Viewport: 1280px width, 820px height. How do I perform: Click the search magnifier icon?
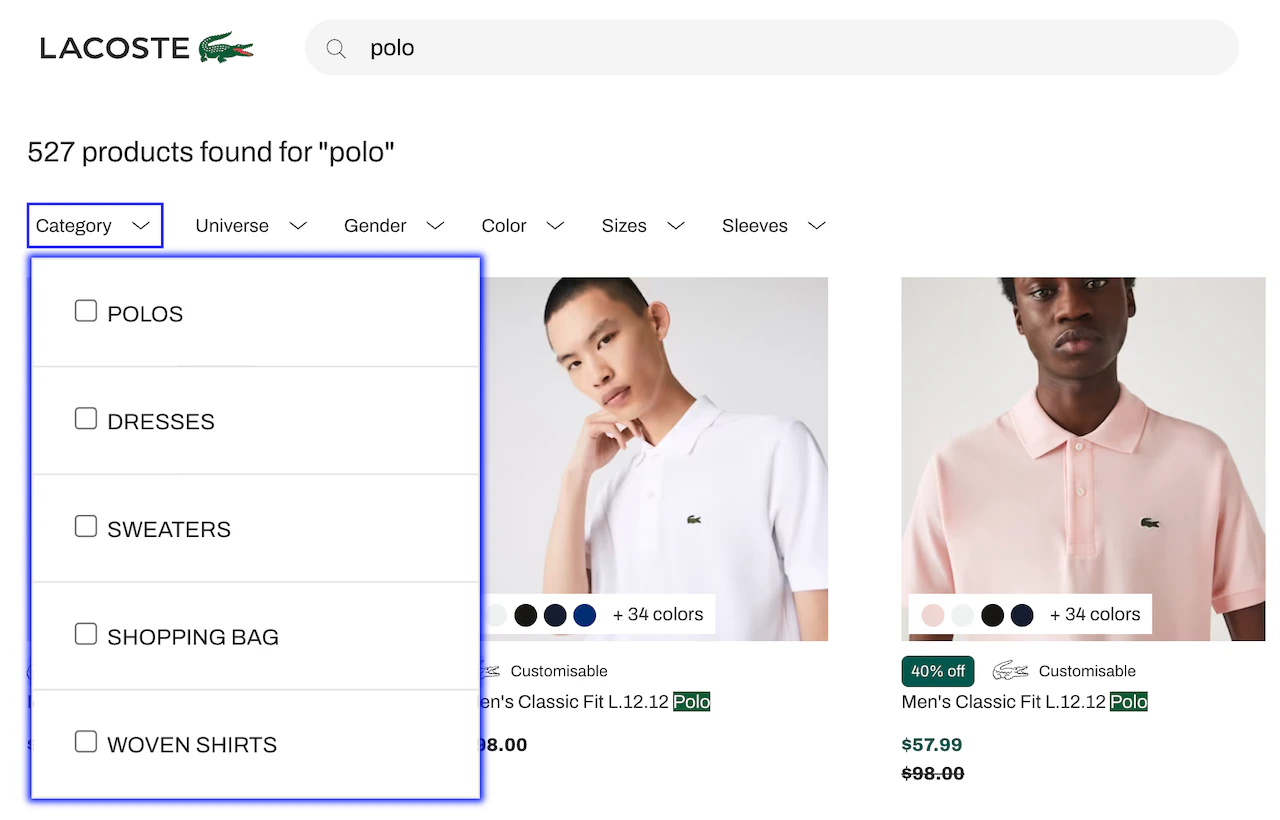[x=336, y=47]
